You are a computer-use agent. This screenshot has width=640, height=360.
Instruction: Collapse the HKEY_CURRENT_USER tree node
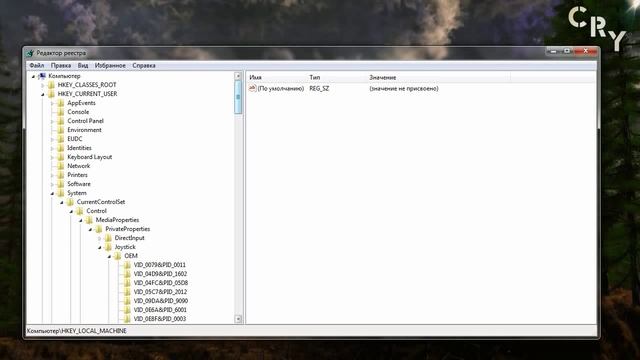(x=43, y=94)
